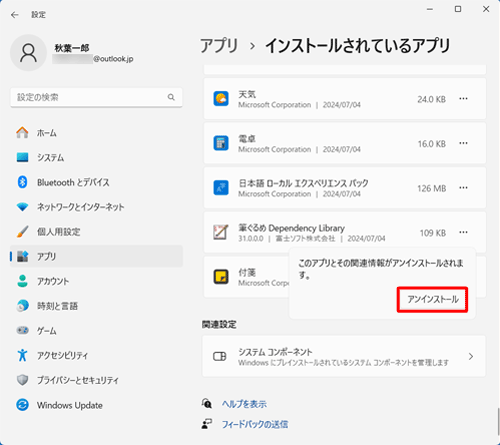Click the 126 MB size value

431,188
